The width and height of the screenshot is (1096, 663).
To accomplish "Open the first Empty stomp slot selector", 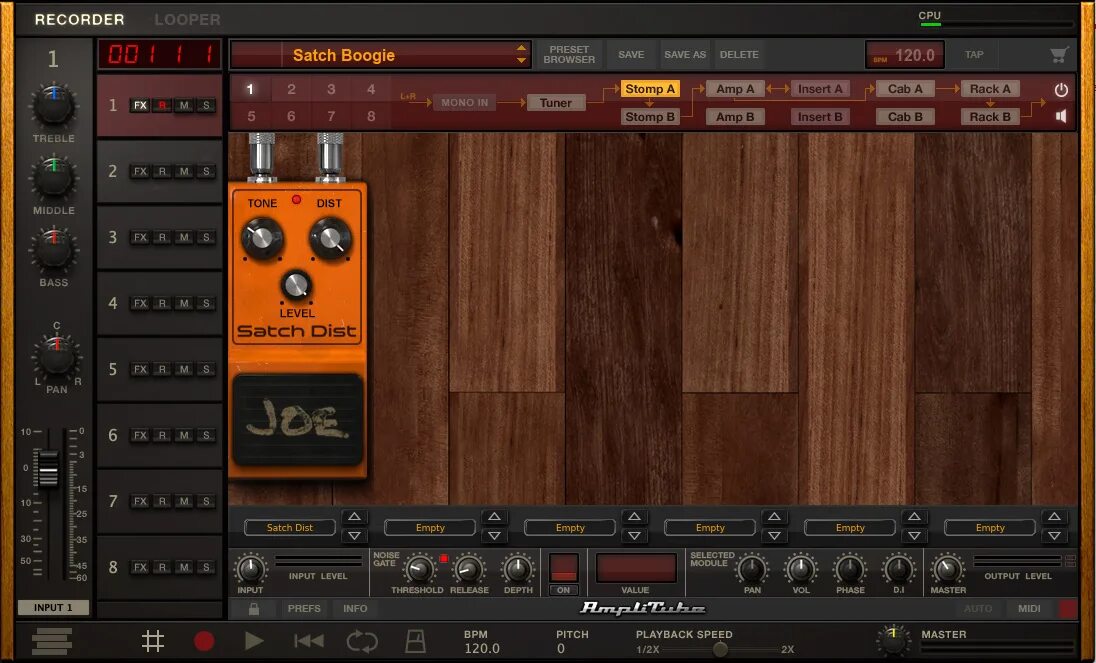I will tap(430, 527).
